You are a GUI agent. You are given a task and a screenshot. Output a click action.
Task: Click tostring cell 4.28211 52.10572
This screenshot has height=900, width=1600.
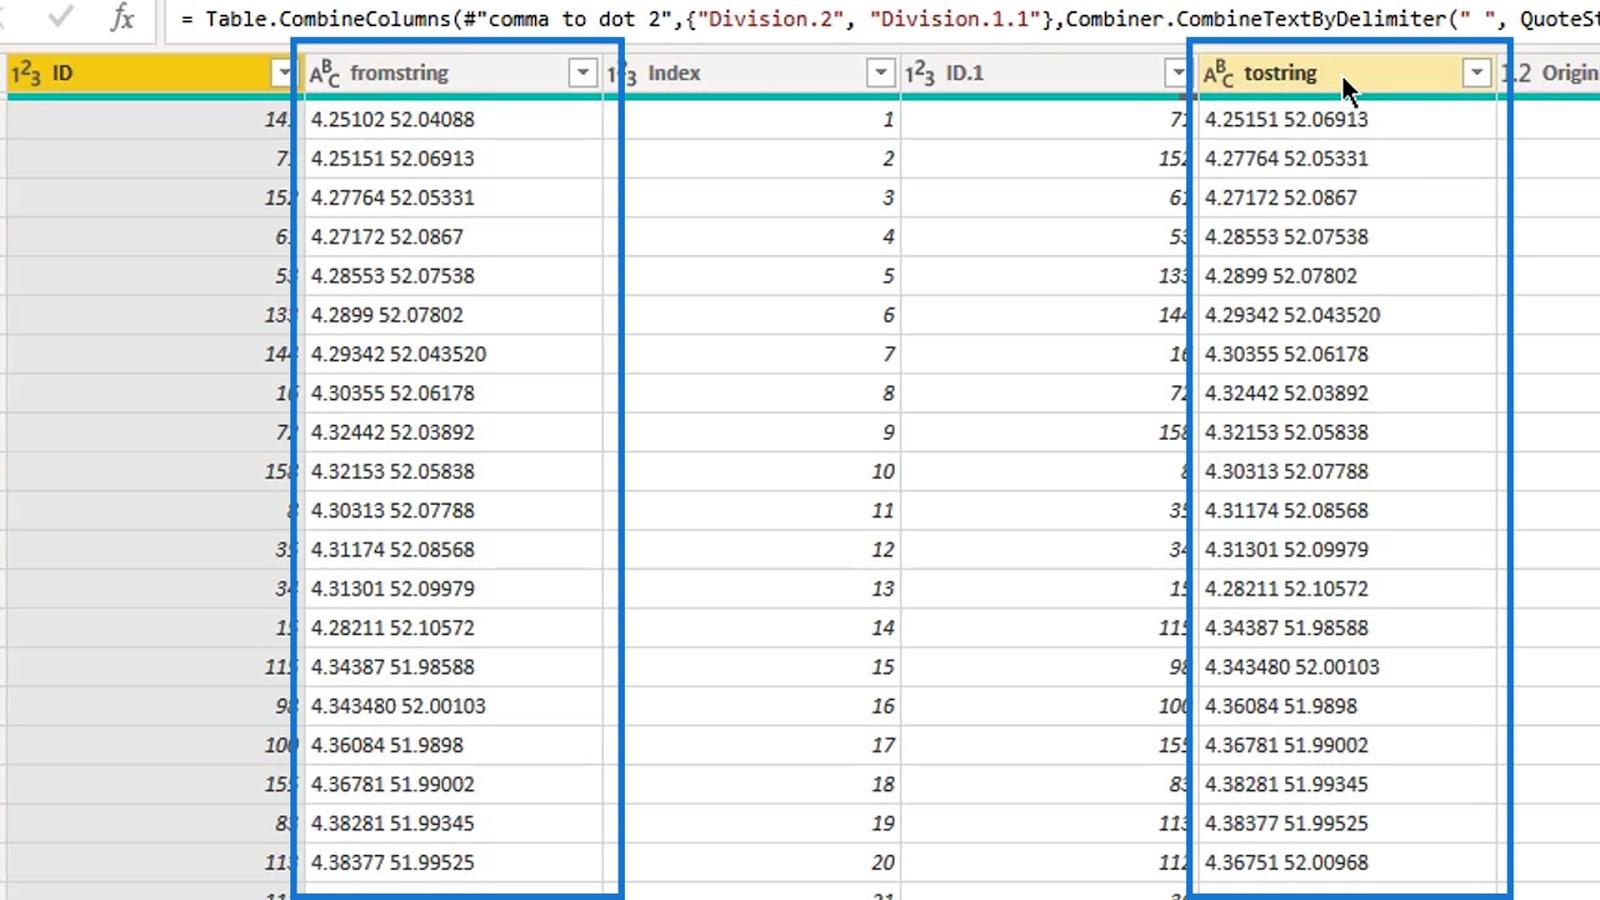coord(1346,588)
